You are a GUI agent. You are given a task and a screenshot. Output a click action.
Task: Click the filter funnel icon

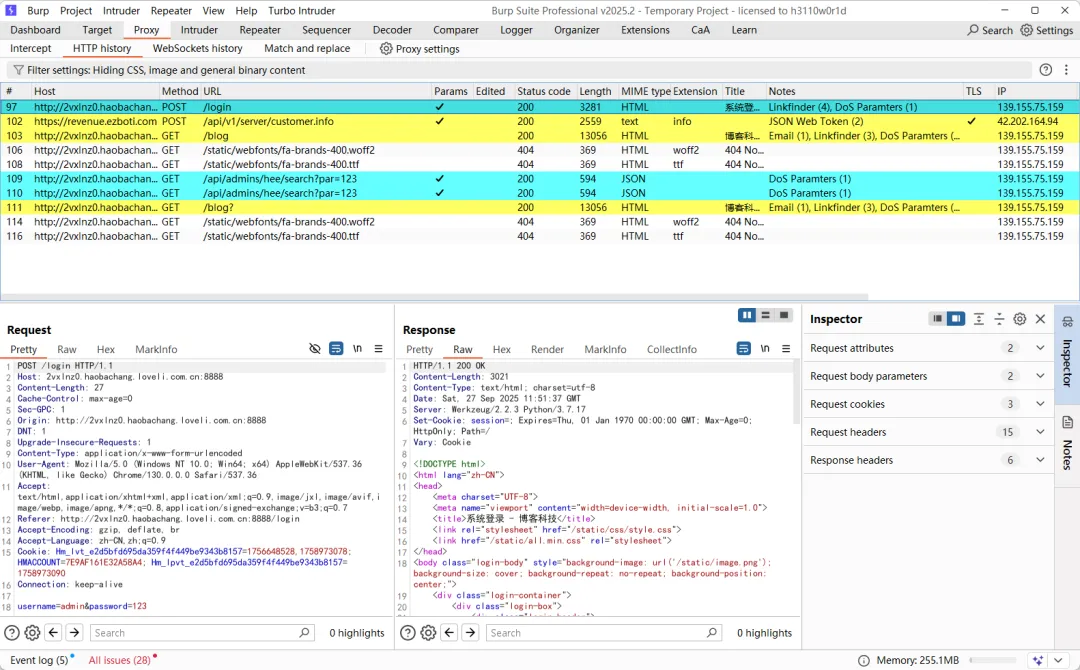point(19,70)
